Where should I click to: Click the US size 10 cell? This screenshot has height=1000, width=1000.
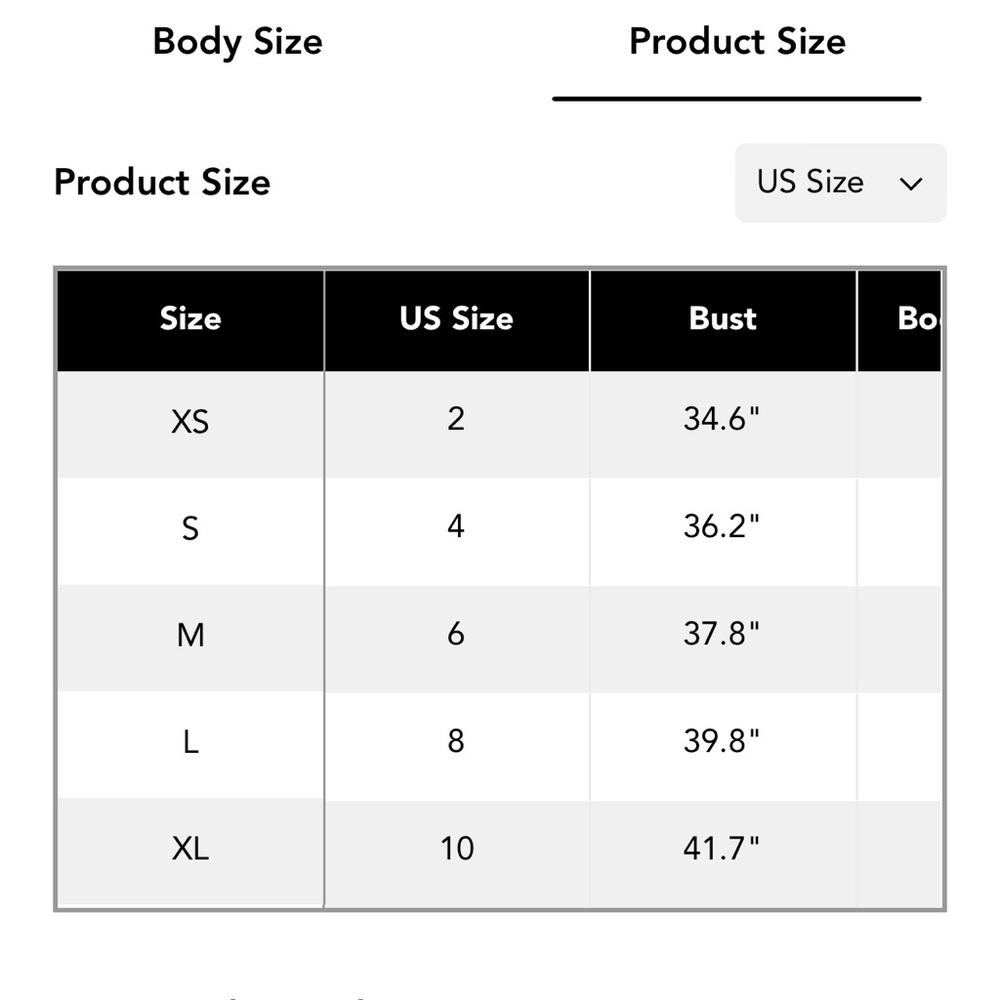[457, 853]
